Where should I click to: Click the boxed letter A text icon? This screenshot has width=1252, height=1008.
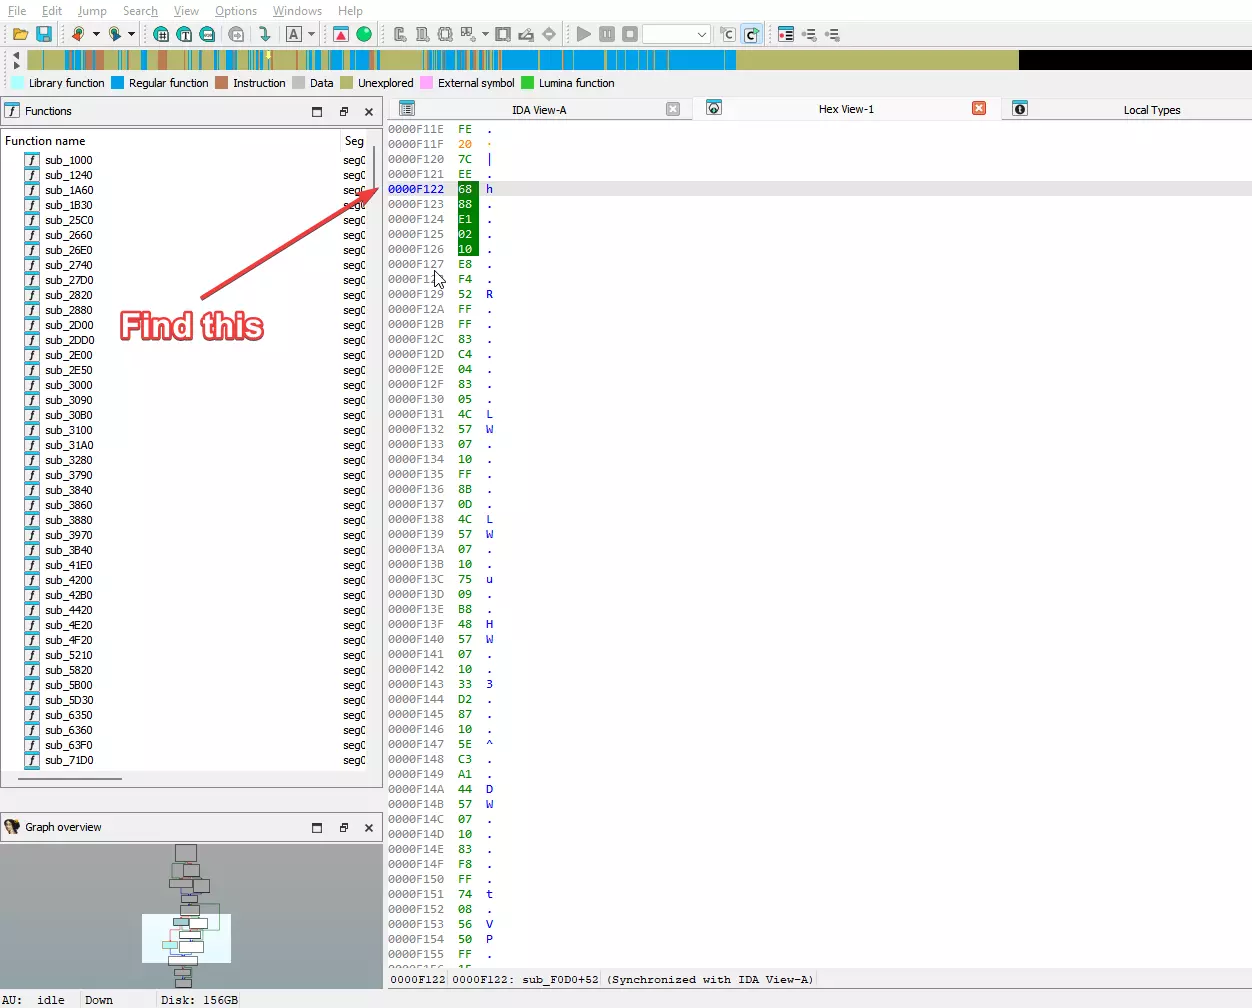[x=294, y=34]
